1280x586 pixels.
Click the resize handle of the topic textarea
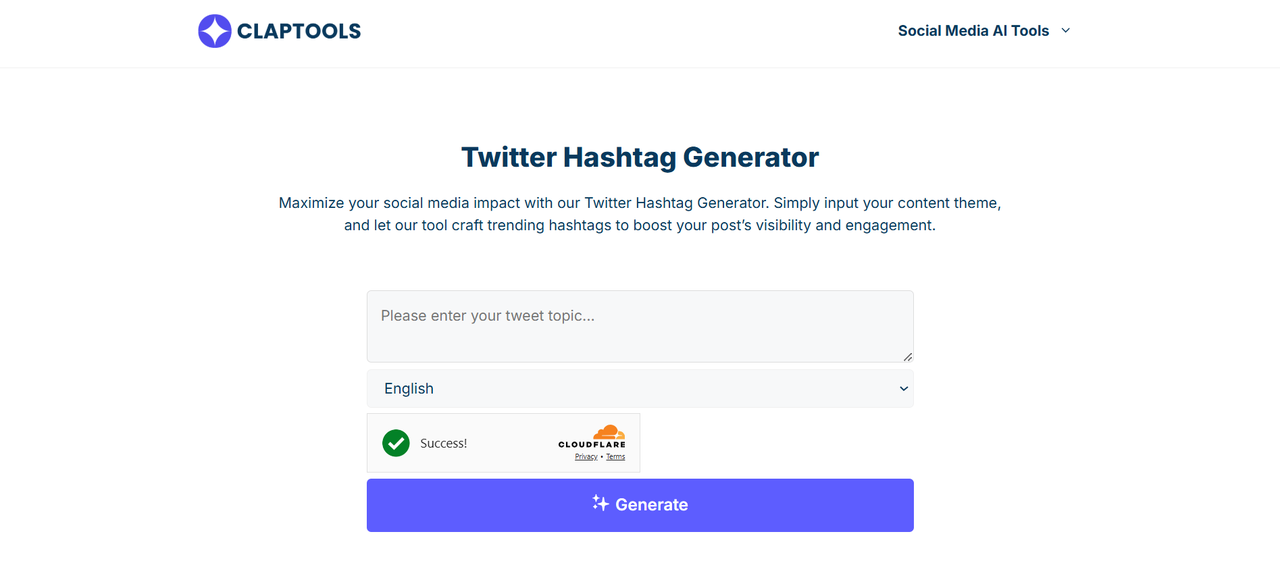click(908, 357)
